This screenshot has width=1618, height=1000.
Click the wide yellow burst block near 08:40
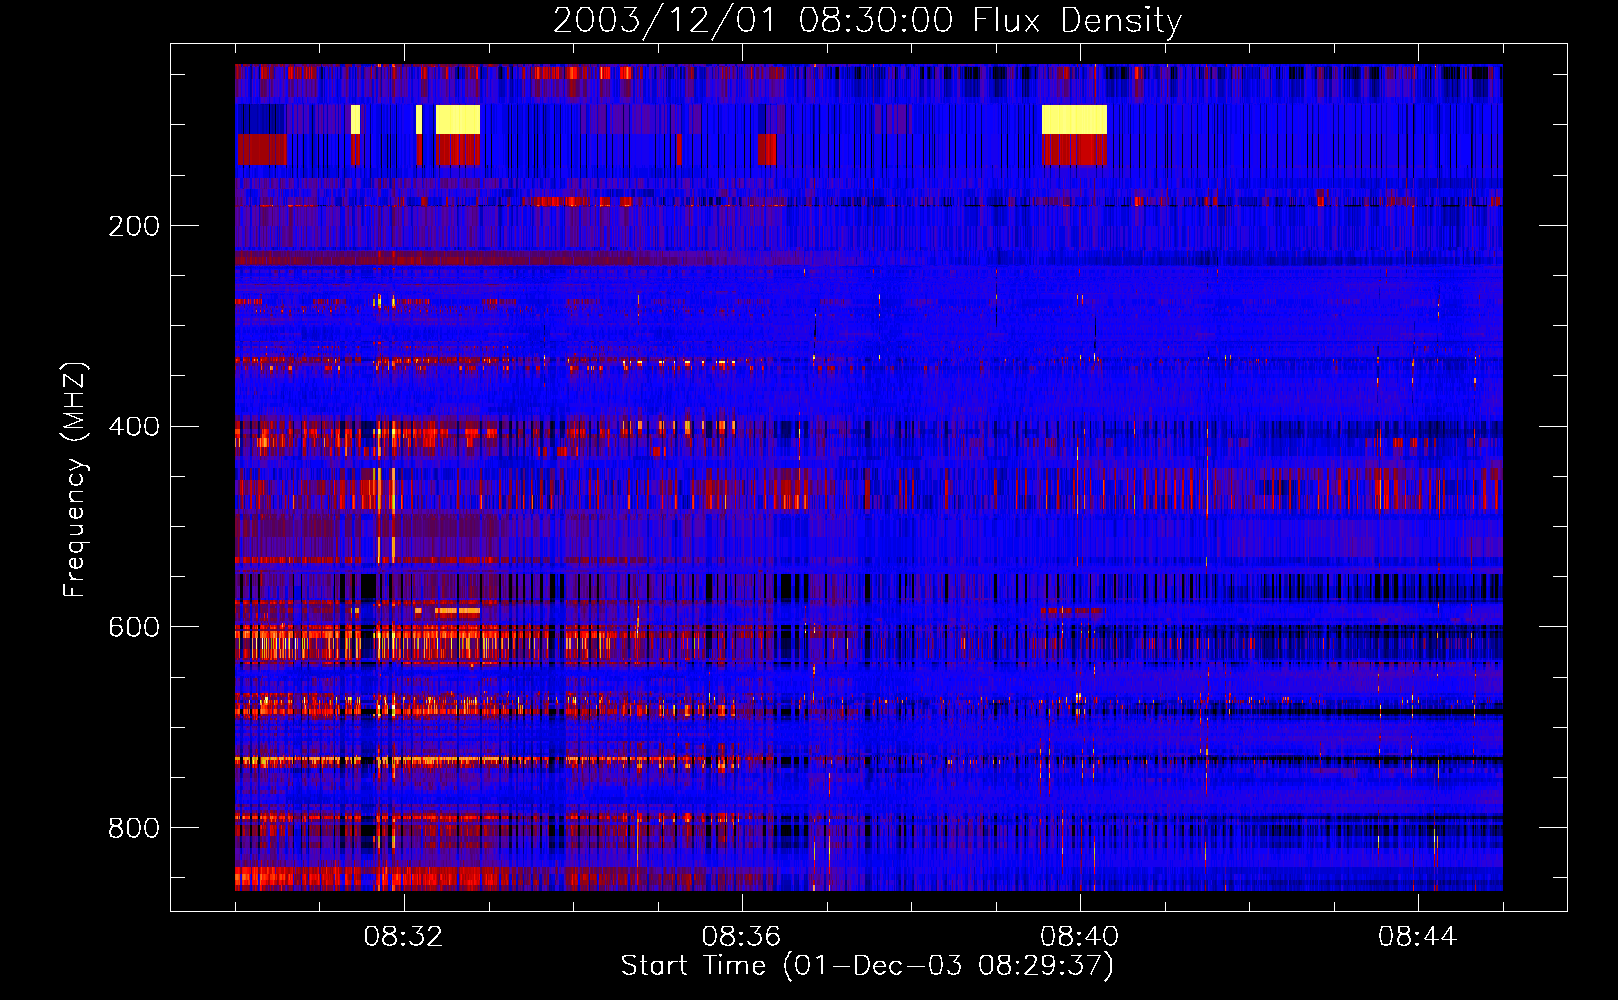(x=1074, y=119)
